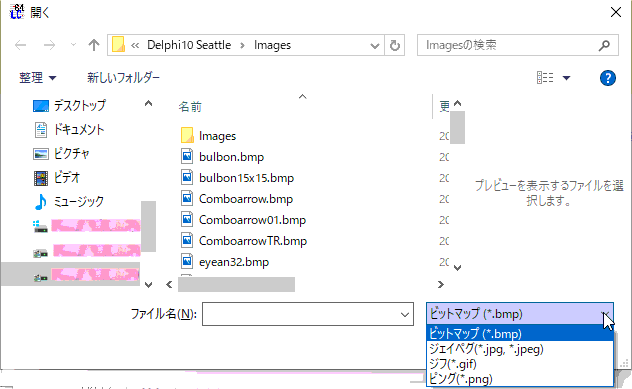Choose ジフ(*.gif) filter option
Image resolution: width=632 pixels, height=389 pixels.
520,364
